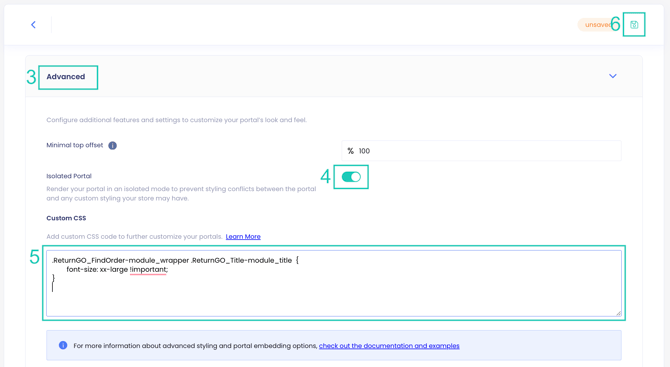Collapse the Advanced section chevron

pos(613,76)
